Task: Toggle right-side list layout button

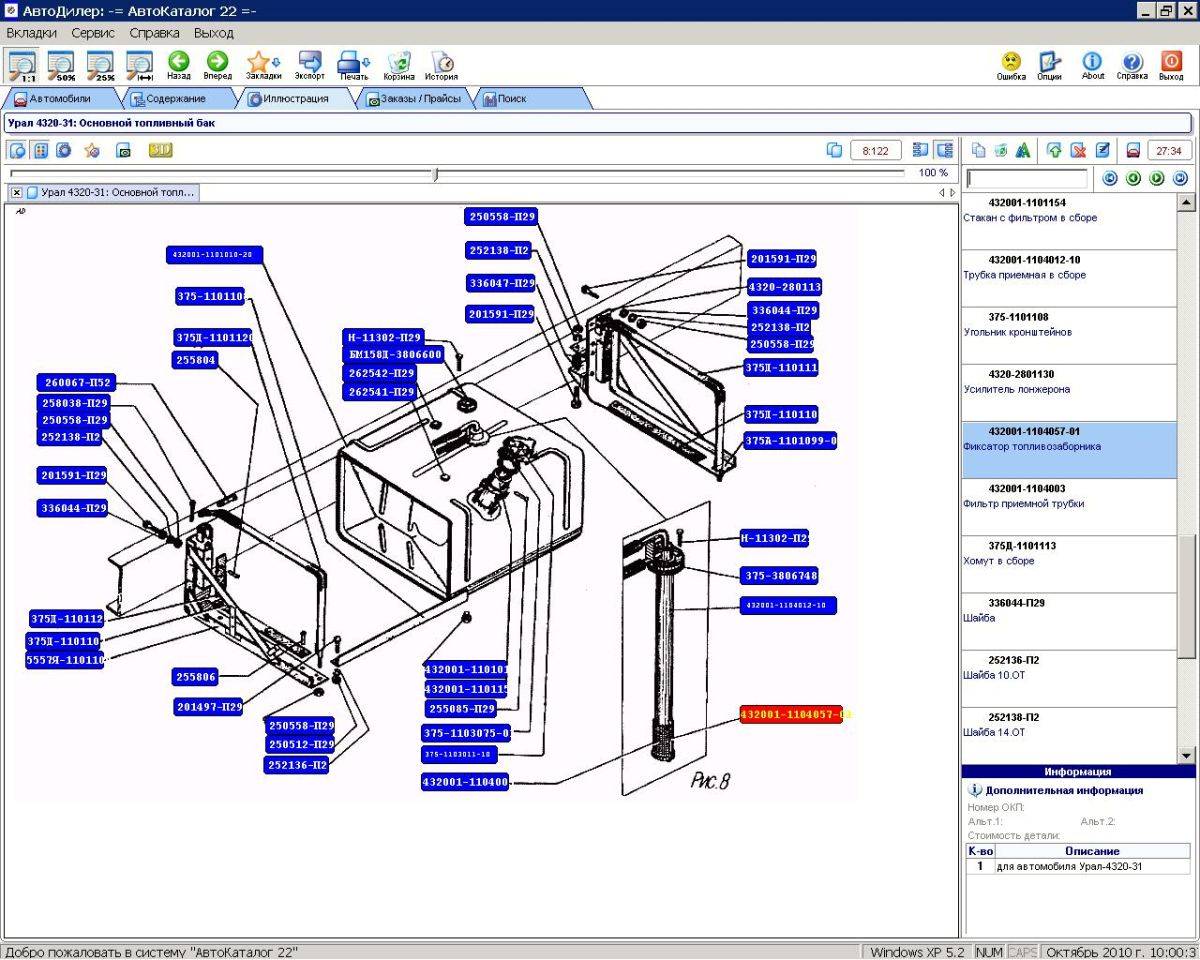Action: pyautogui.click(x=944, y=150)
